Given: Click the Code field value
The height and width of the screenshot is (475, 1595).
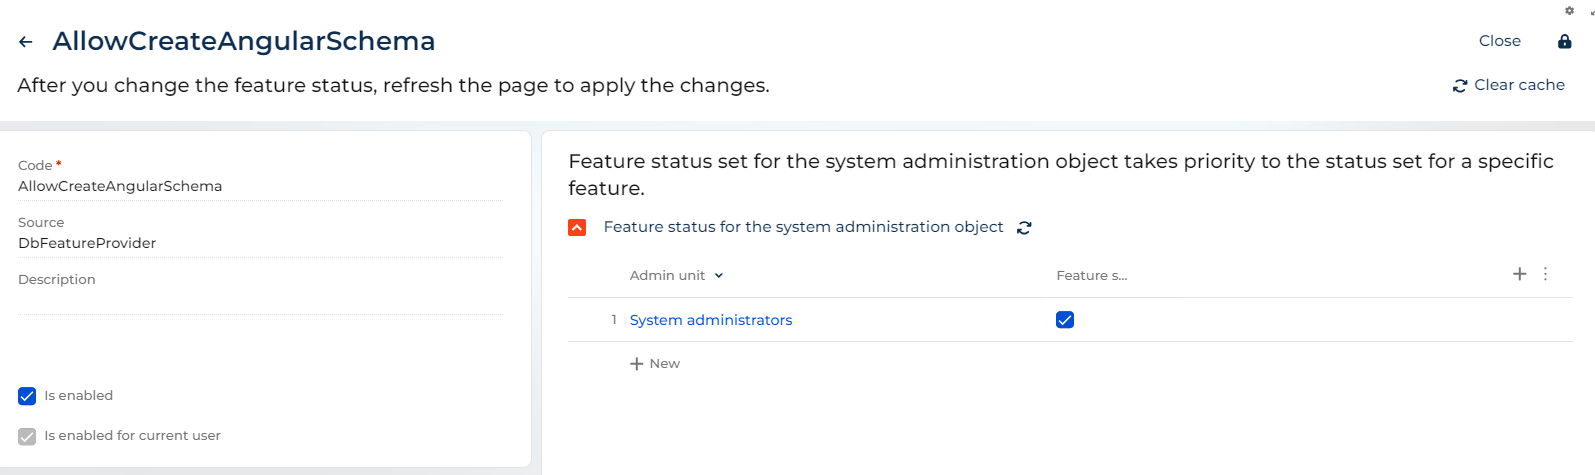Looking at the screenshot, I should click(x=120, y=186).
